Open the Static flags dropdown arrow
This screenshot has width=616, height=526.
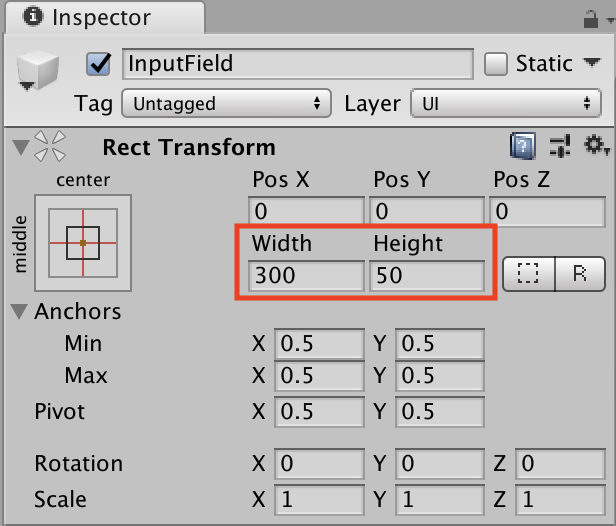(592, 64)
